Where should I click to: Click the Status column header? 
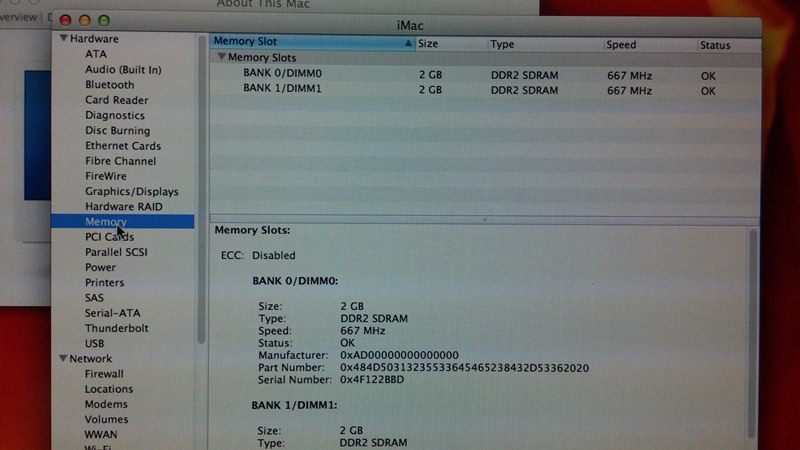tap(729, 45)
